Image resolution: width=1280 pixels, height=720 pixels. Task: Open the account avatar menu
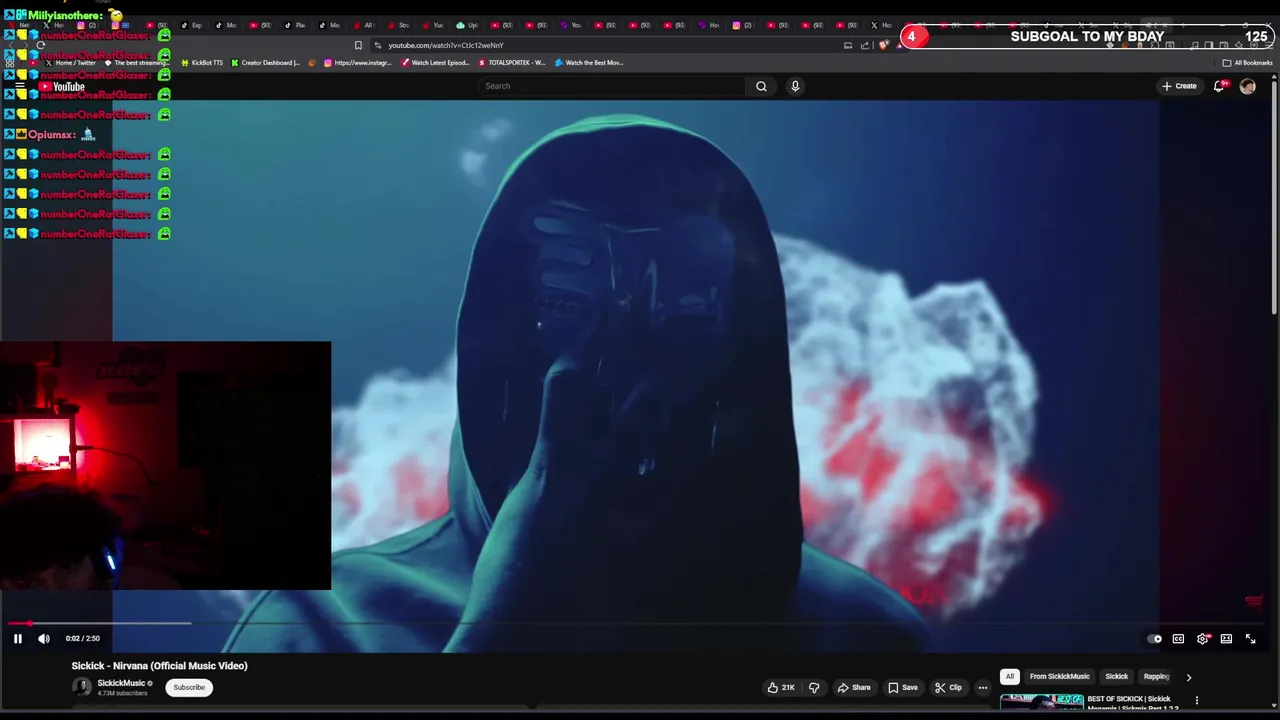click(1247, 86)
